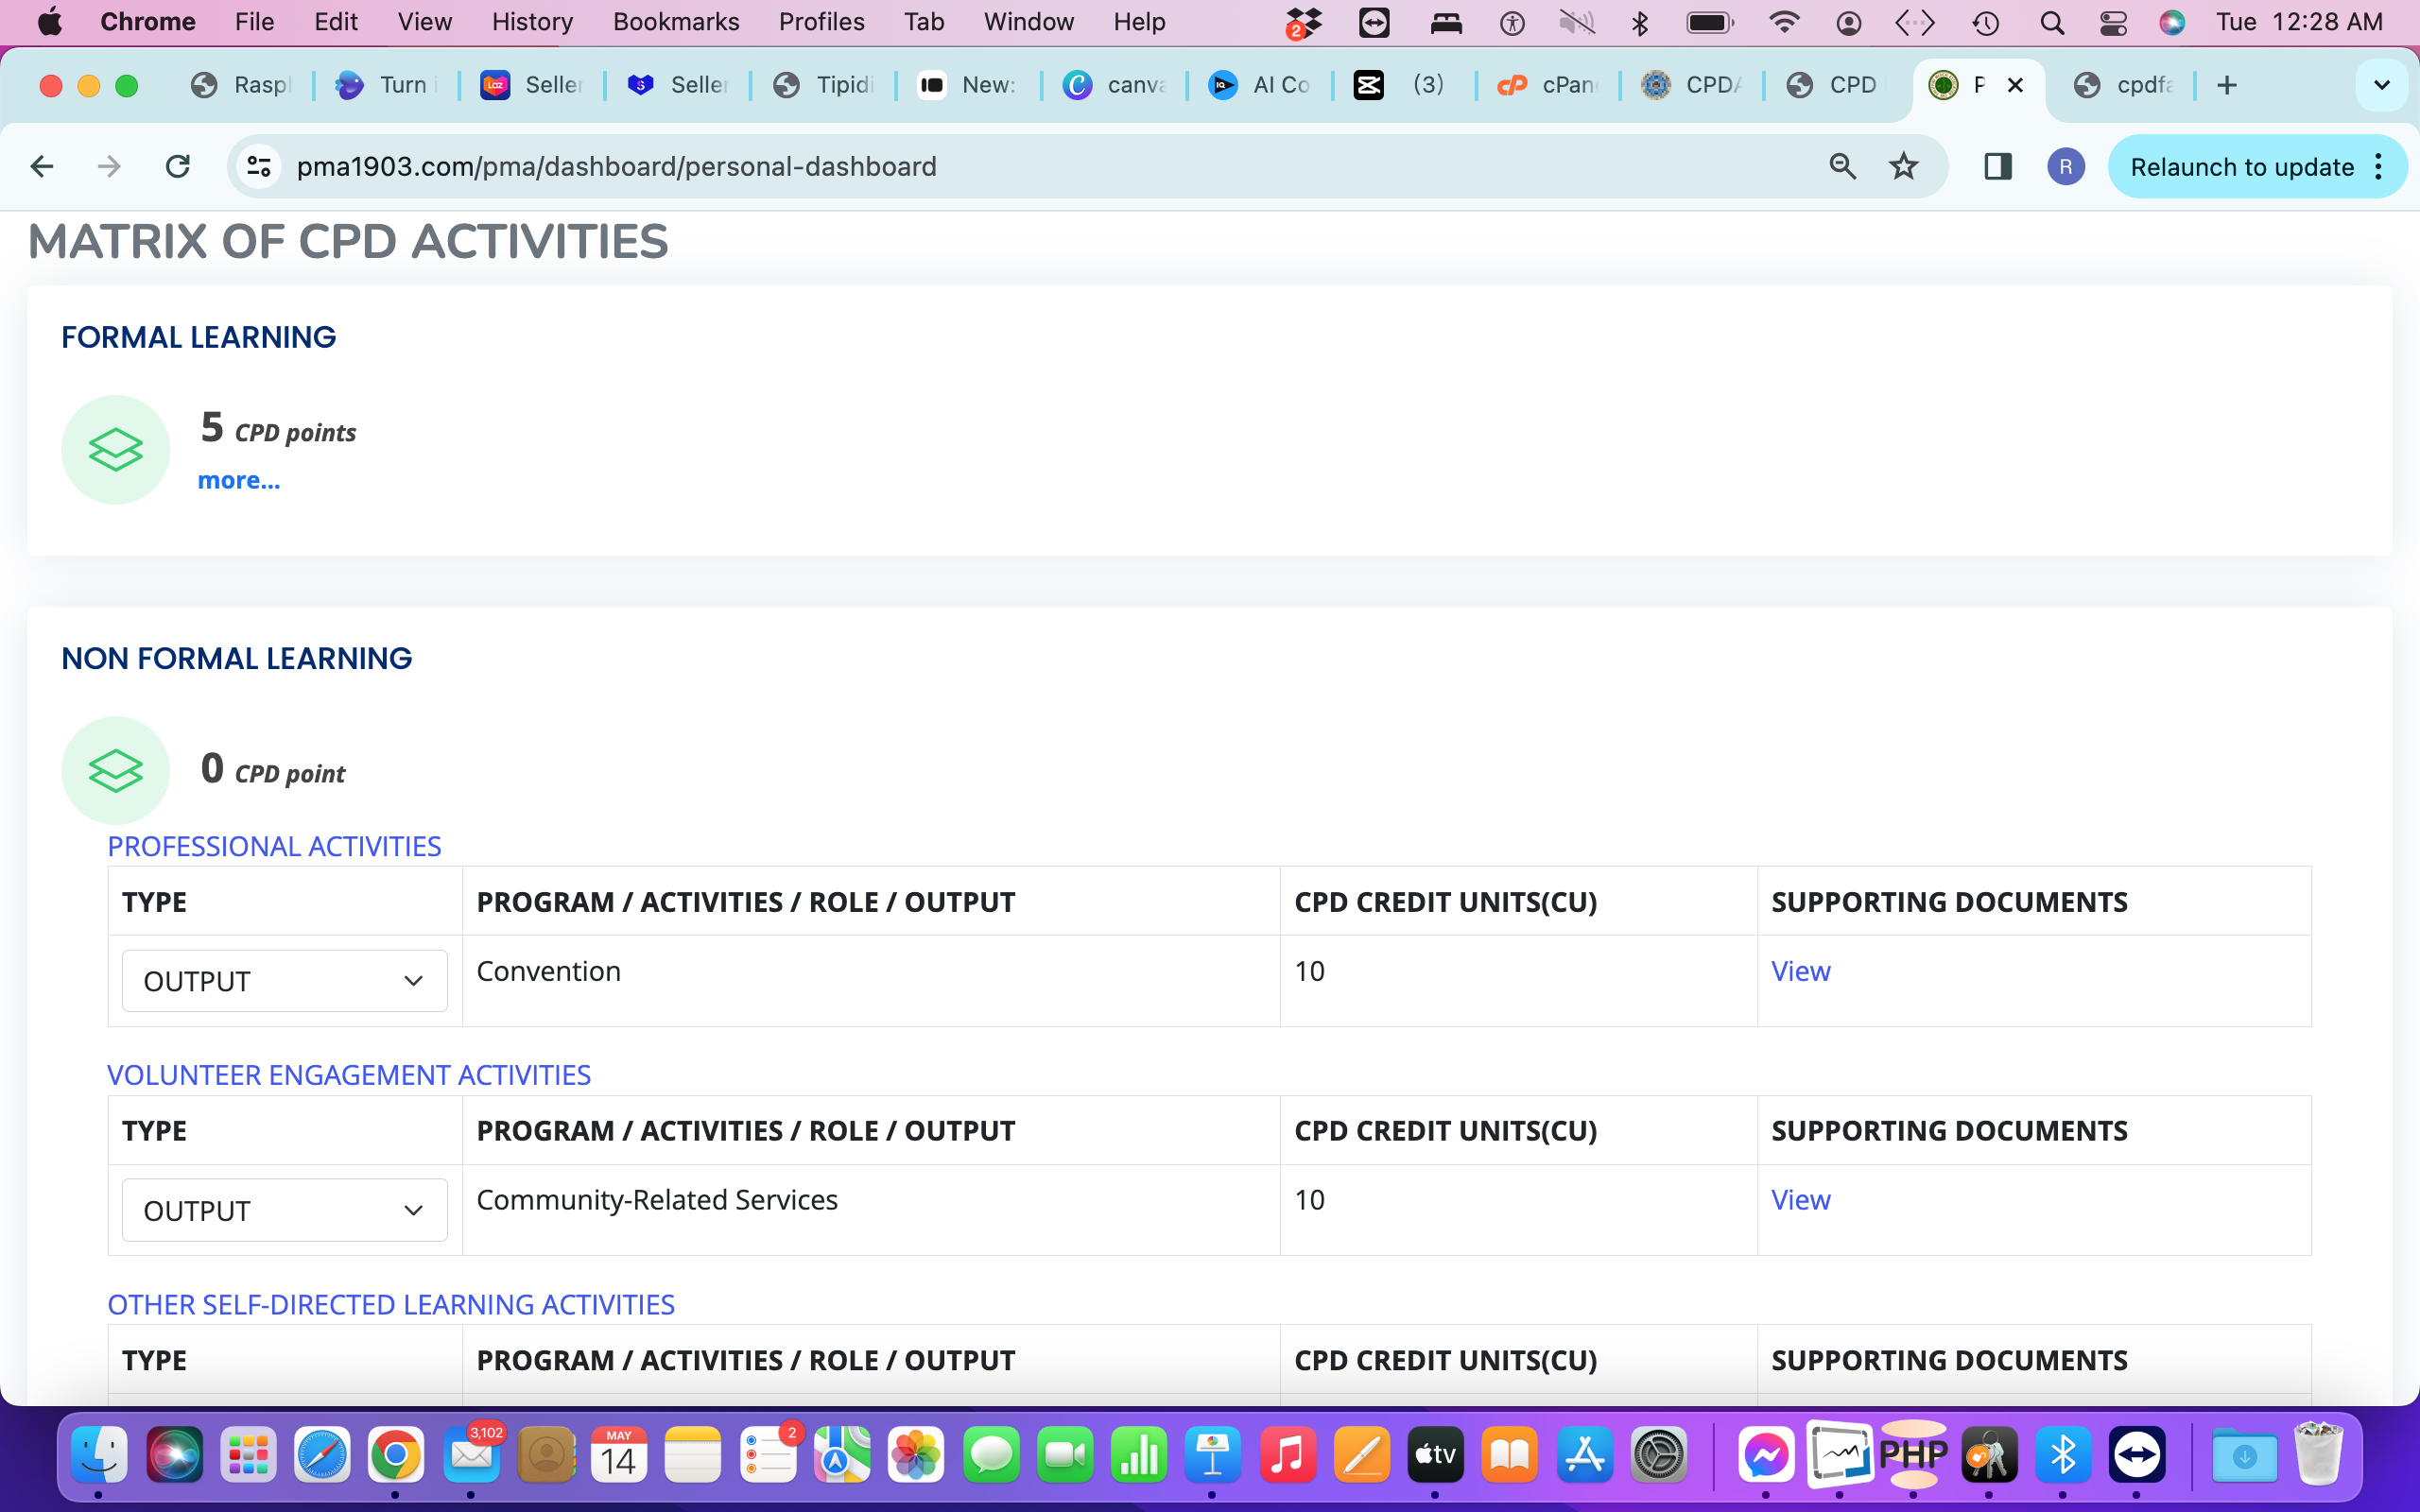
Task: View Convention supporting document
Action: click(x=1800, y=971)
